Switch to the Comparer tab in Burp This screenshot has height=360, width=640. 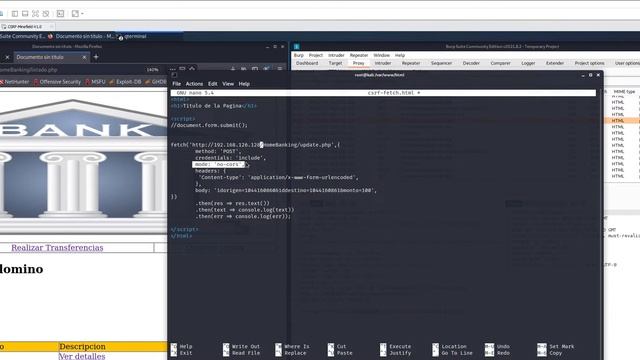500,63
